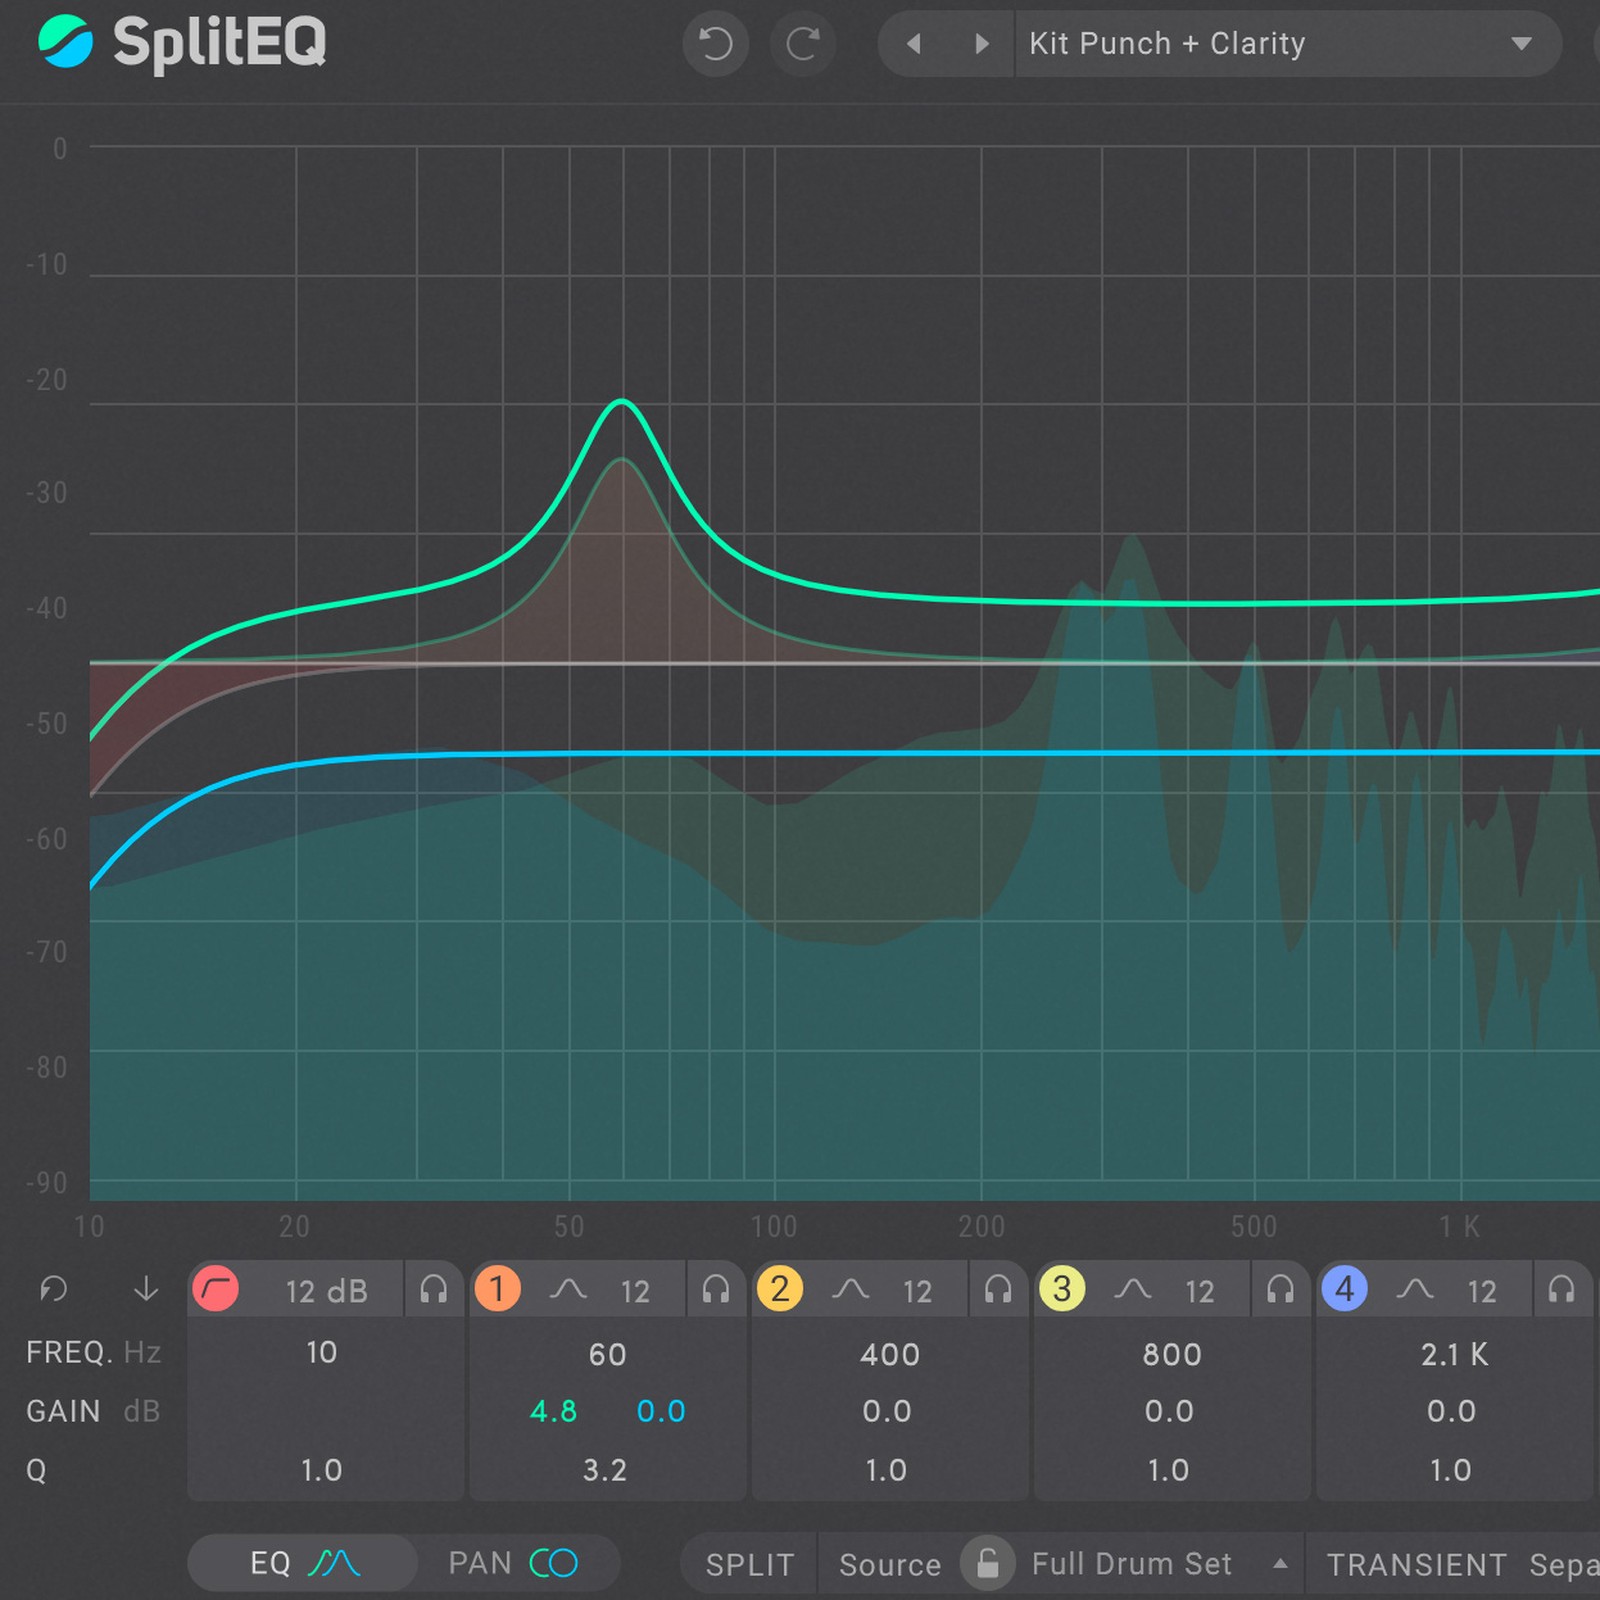The width and height of the screenshot is (1600, 1600).
Task: Edit band 3 Q value 1.0
Action: pyautogui.click(x=1168, y=1470)
